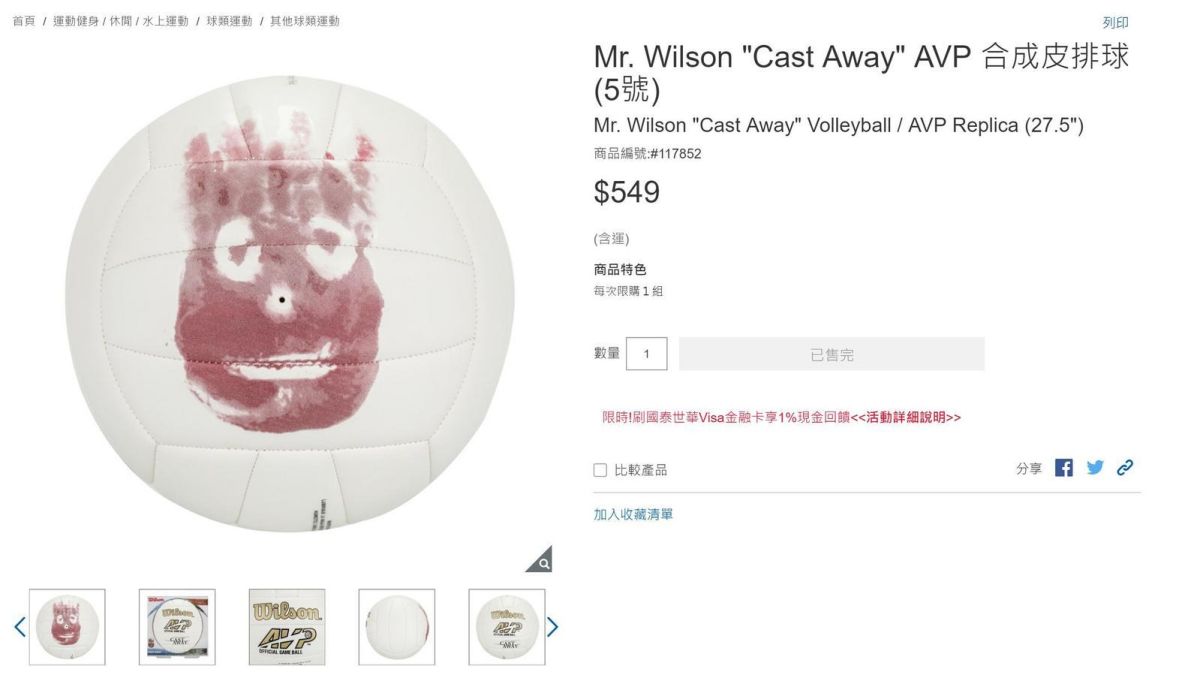Copy product link icon
Screen dimensions: 1200x681
coord(1125,468)
